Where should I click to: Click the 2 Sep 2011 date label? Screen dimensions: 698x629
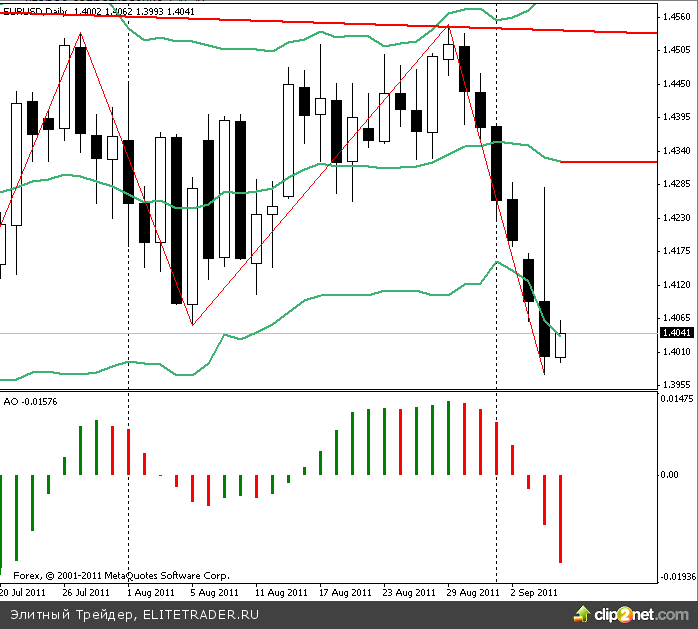pos(534,591)
